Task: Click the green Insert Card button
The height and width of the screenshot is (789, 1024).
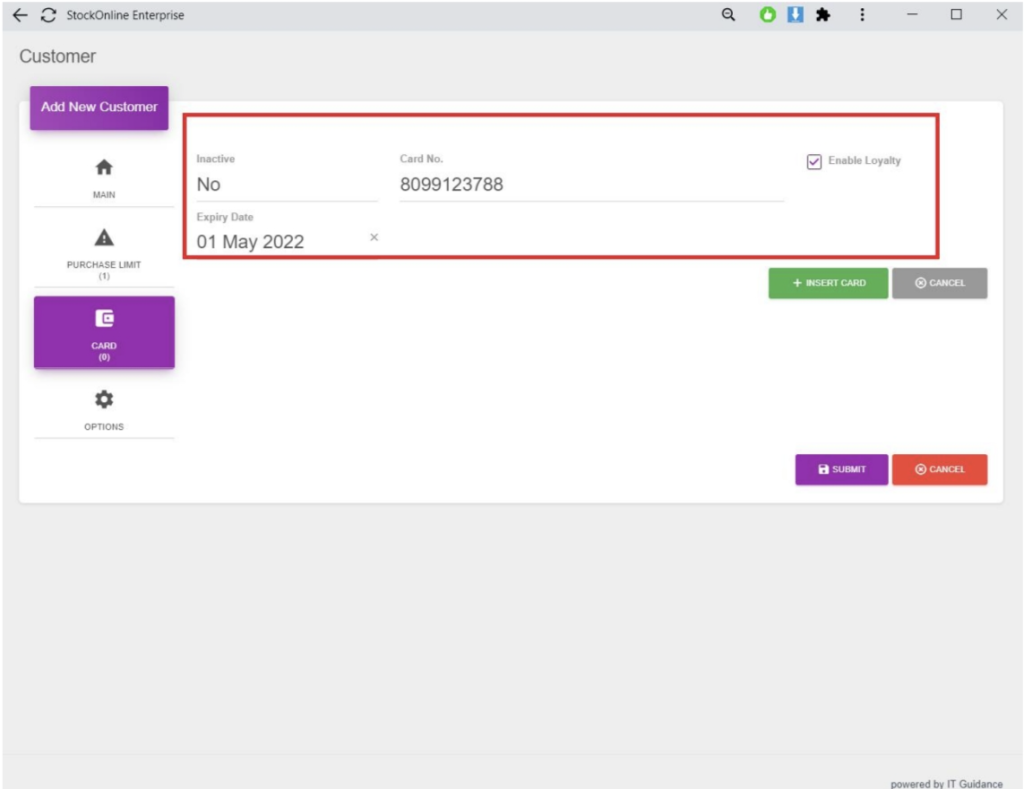Action: [x=828, y=283]
